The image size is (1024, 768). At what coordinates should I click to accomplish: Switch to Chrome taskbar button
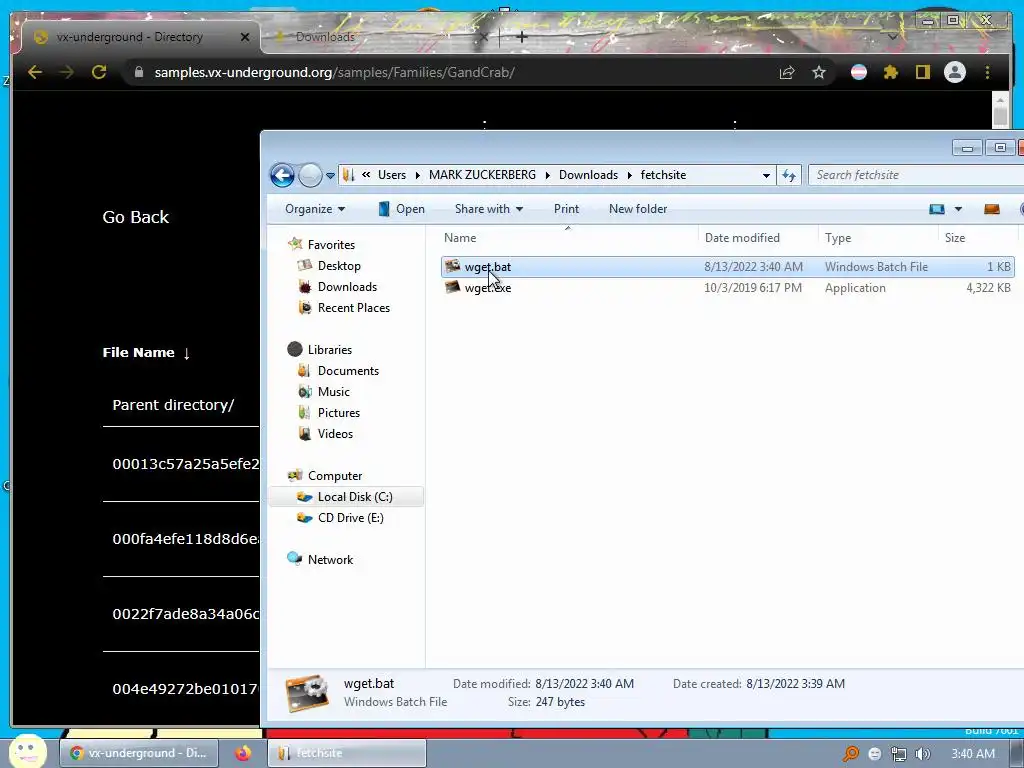click(138, 753)
